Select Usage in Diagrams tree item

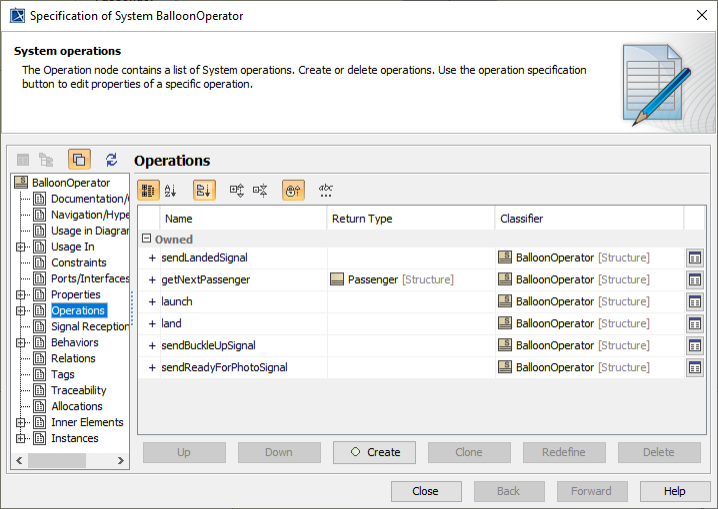tap(90, 231)
